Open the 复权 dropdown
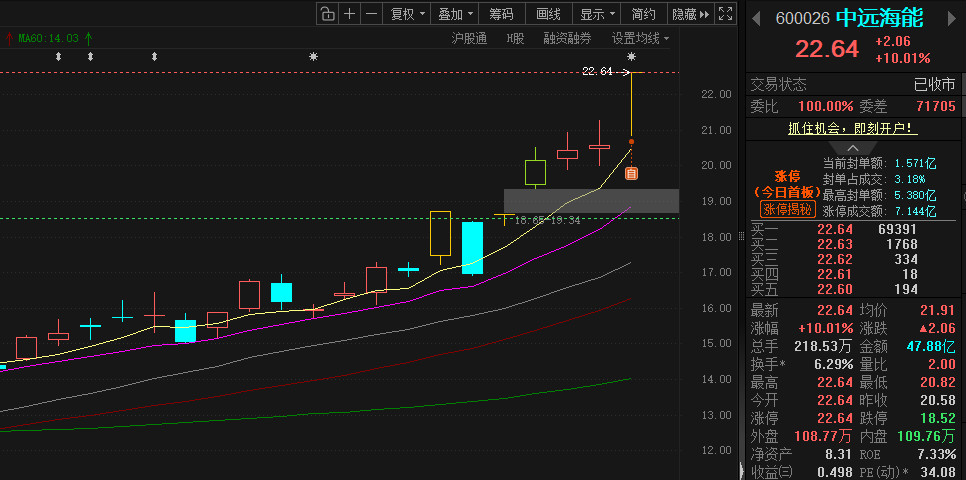The image size is (966, 480). [x=407, y=14]
